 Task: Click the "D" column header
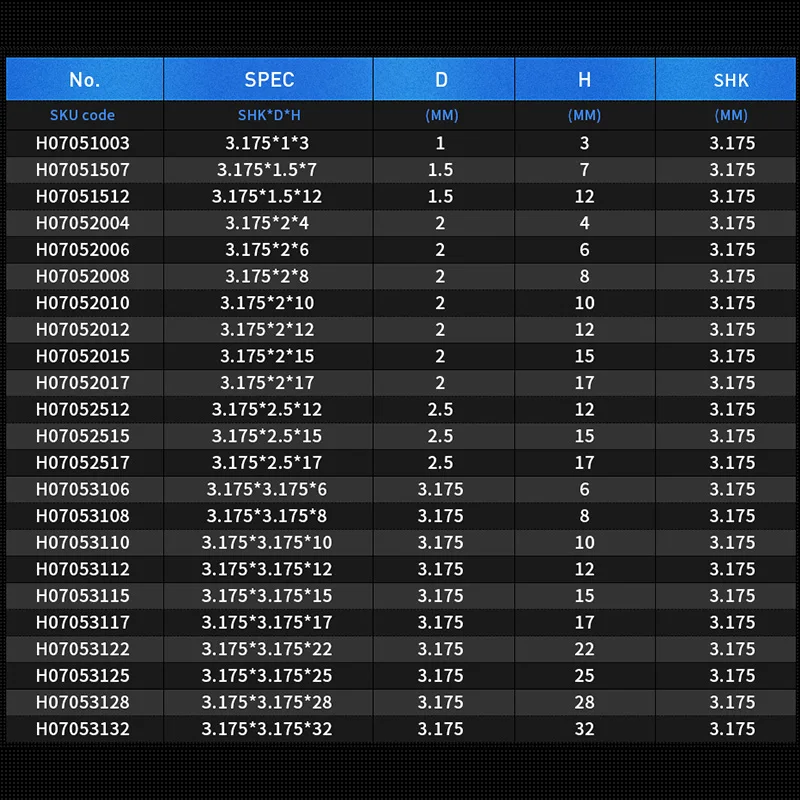coord(441,80)
